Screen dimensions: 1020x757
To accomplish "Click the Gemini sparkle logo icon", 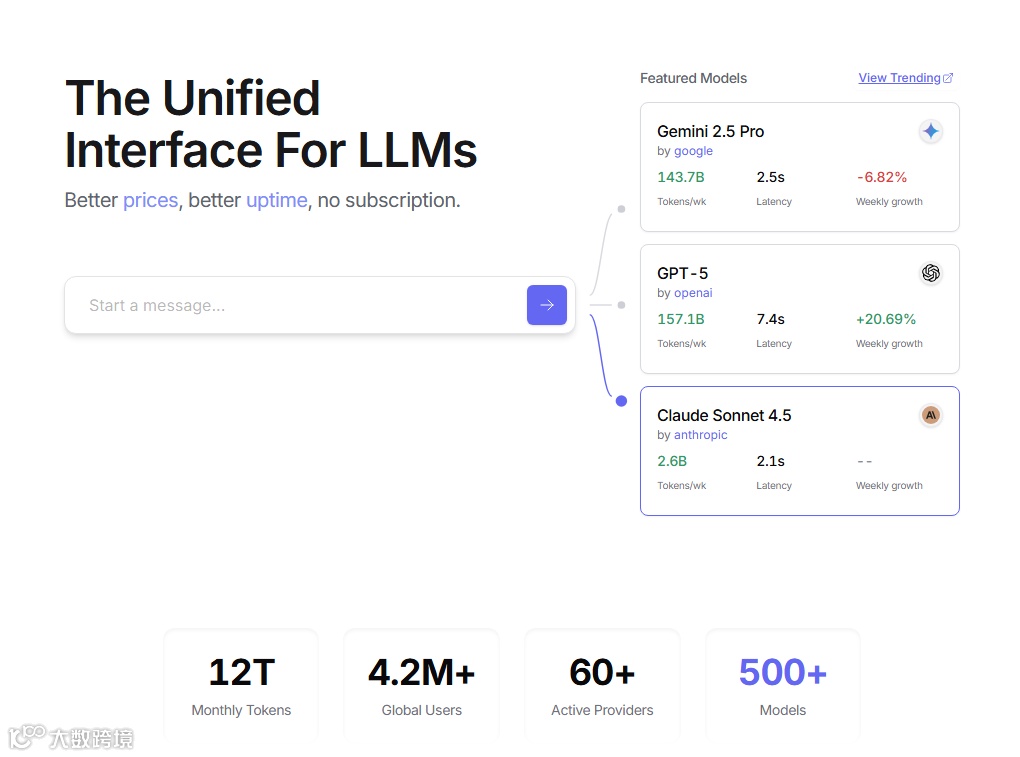I will [x=931, y=131].
